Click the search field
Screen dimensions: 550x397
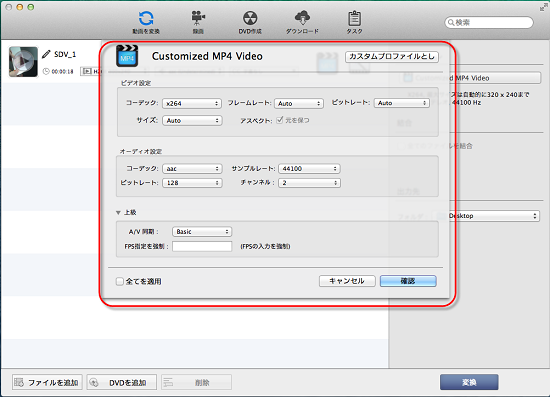(489, 22)
